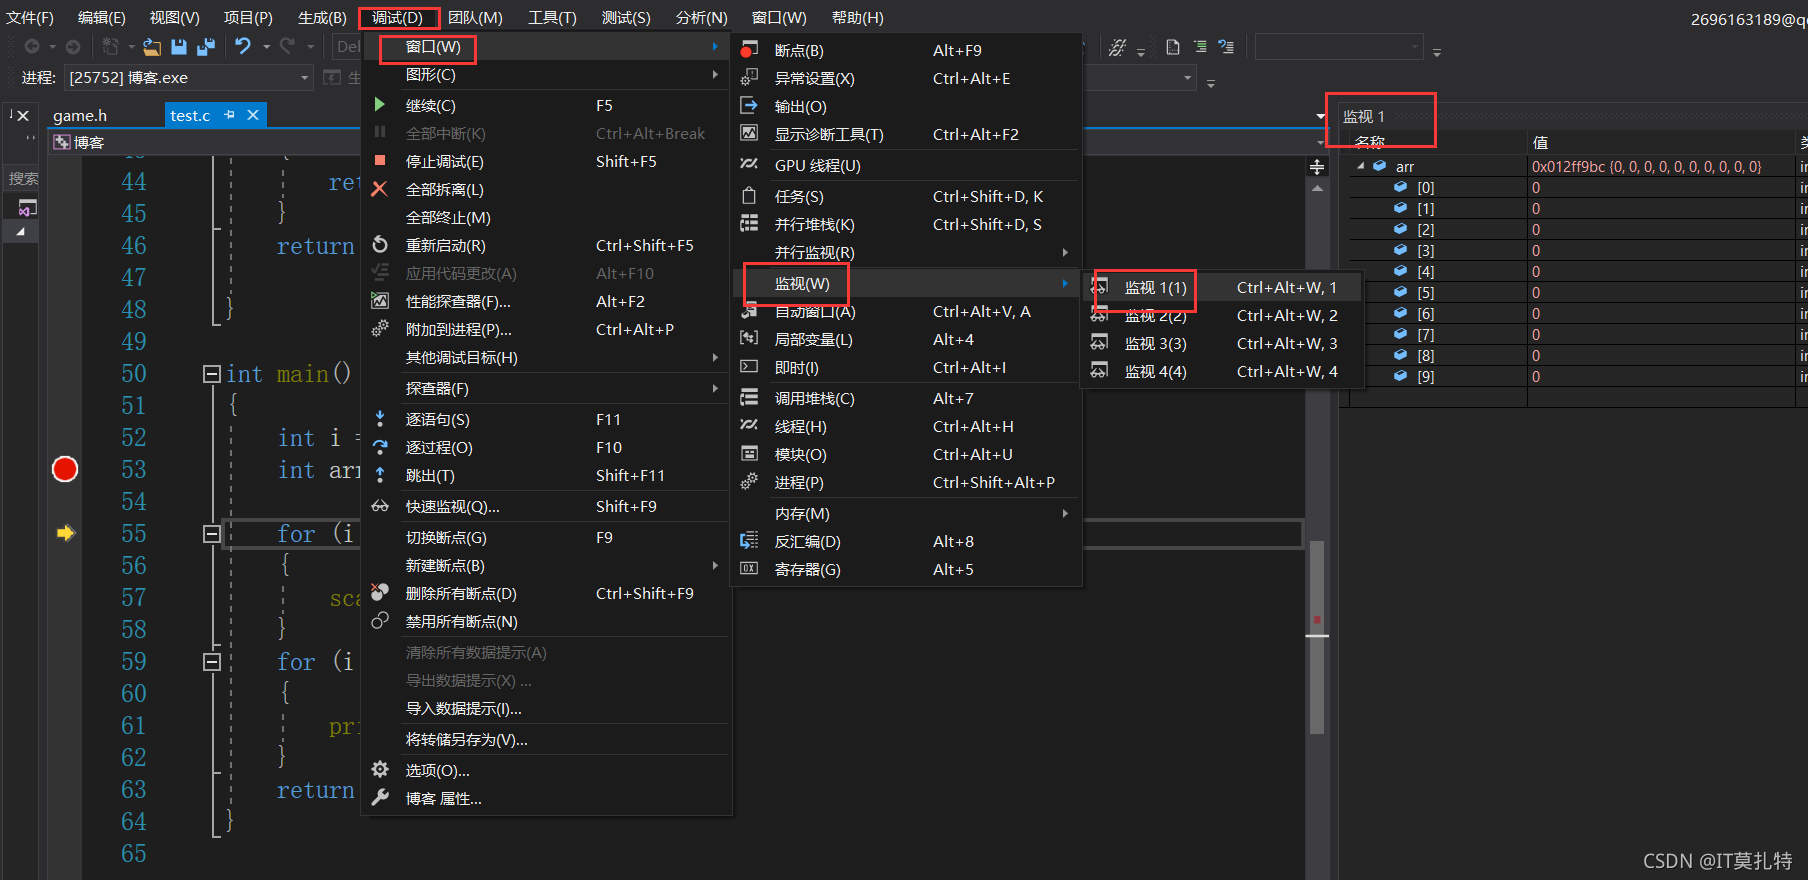Click the editor vertical scrollbar thumb

pos(1317,637)
